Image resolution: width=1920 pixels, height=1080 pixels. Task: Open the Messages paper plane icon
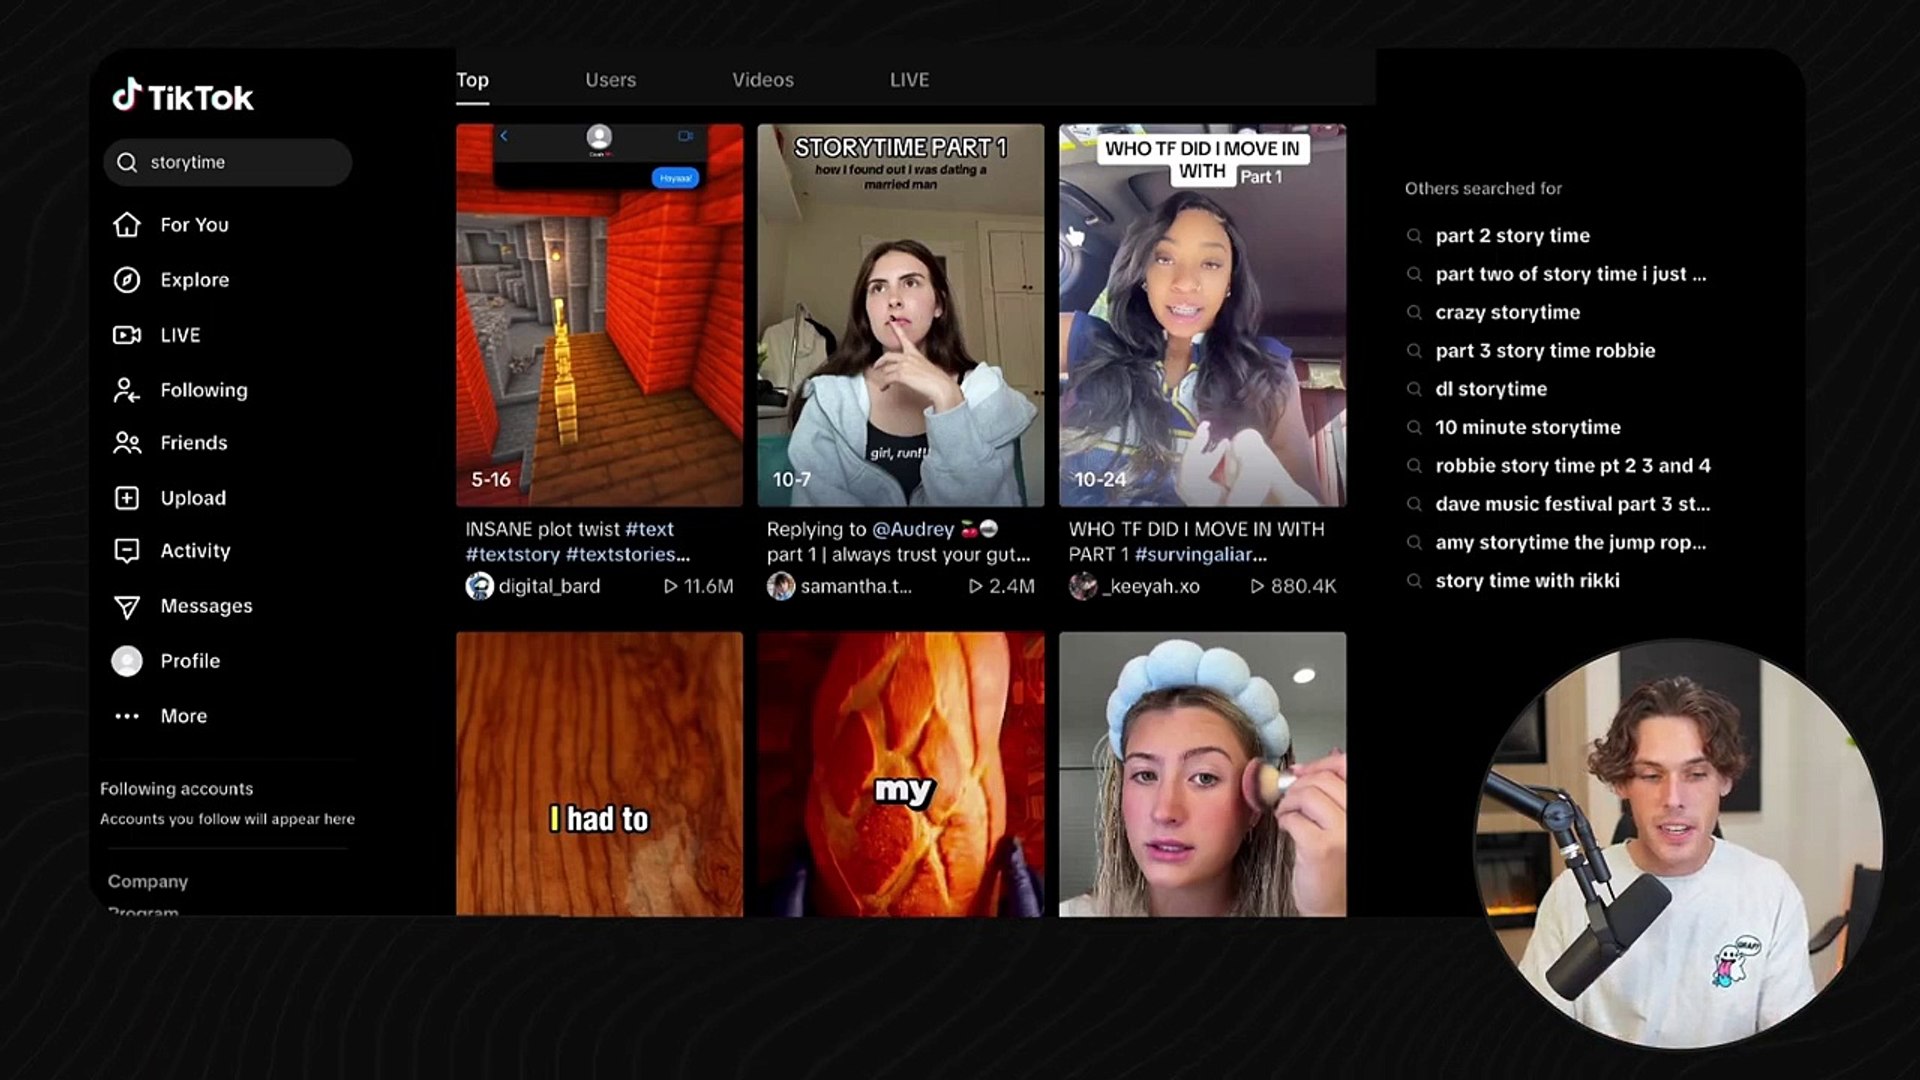click(127, 605)
